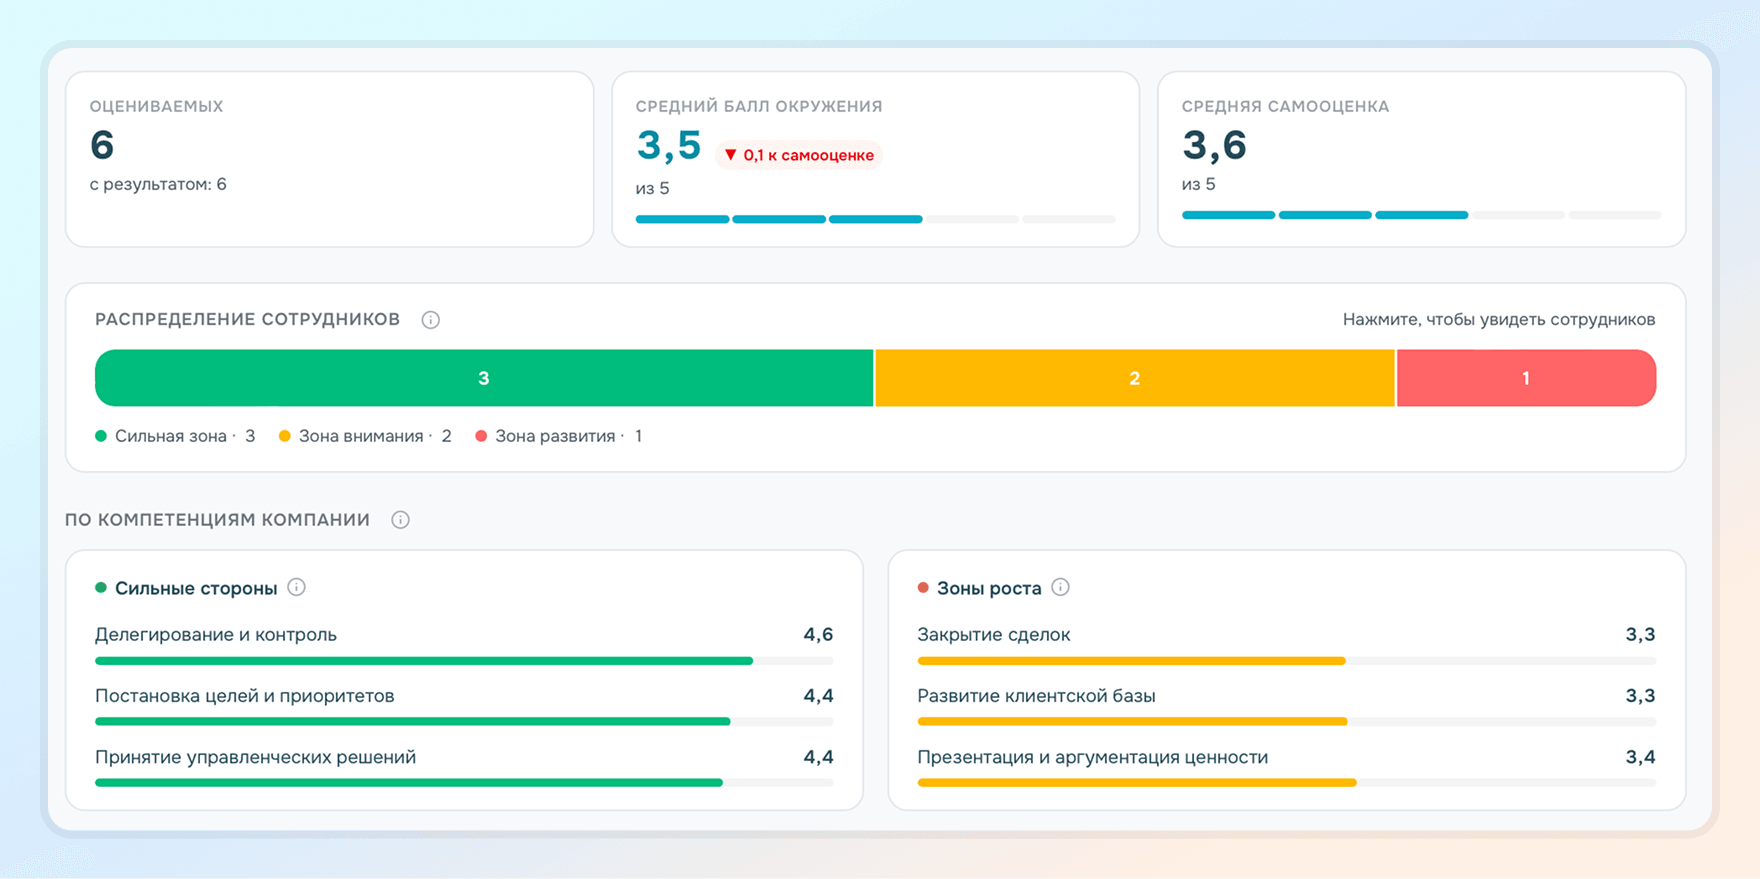
Task: Click the Постановка целей и приоритетов green bar
Action: [413, 722]
